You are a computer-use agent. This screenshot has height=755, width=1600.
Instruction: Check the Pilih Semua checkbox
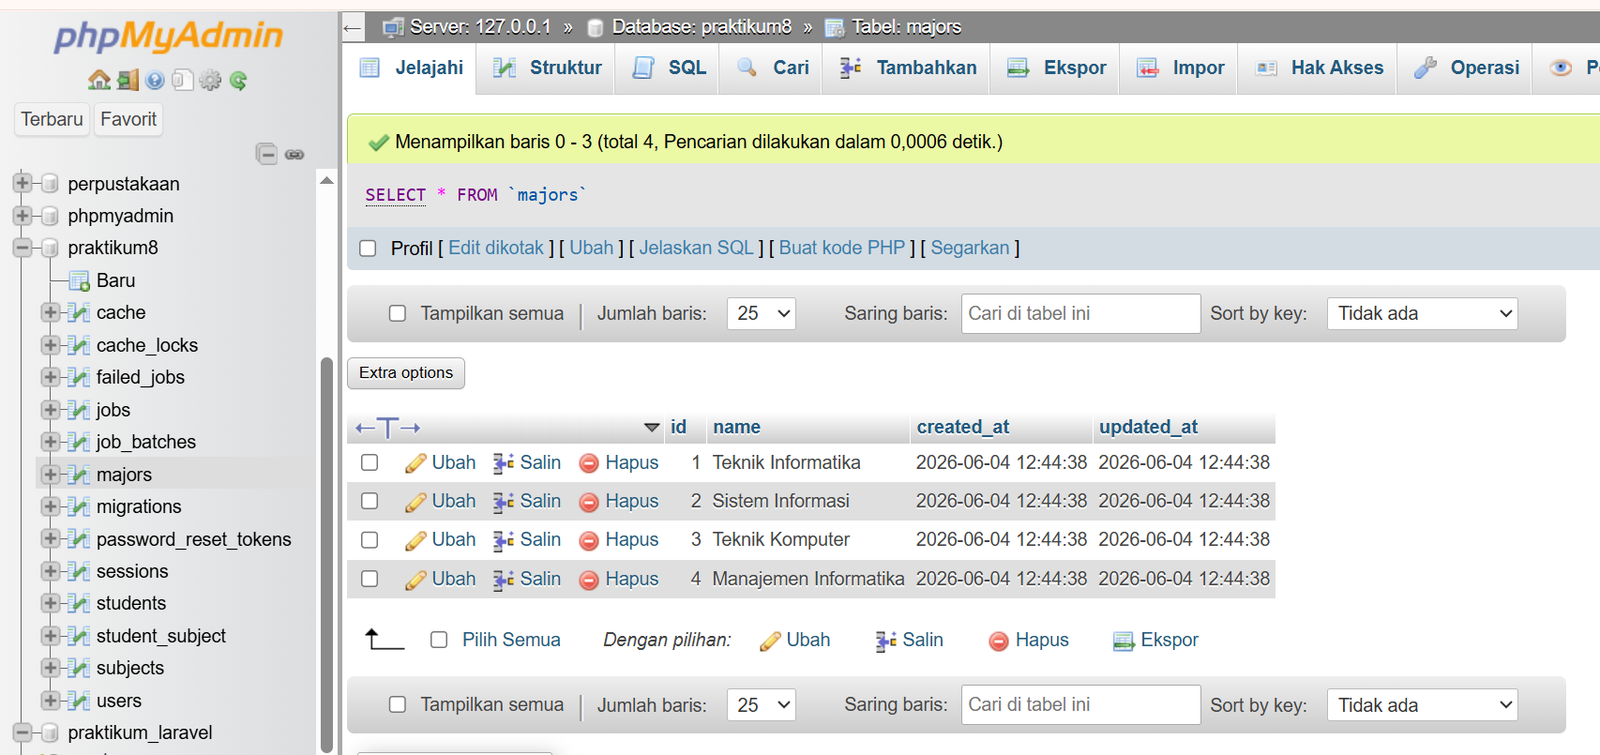pyautogui.click(x=439, y=640)
